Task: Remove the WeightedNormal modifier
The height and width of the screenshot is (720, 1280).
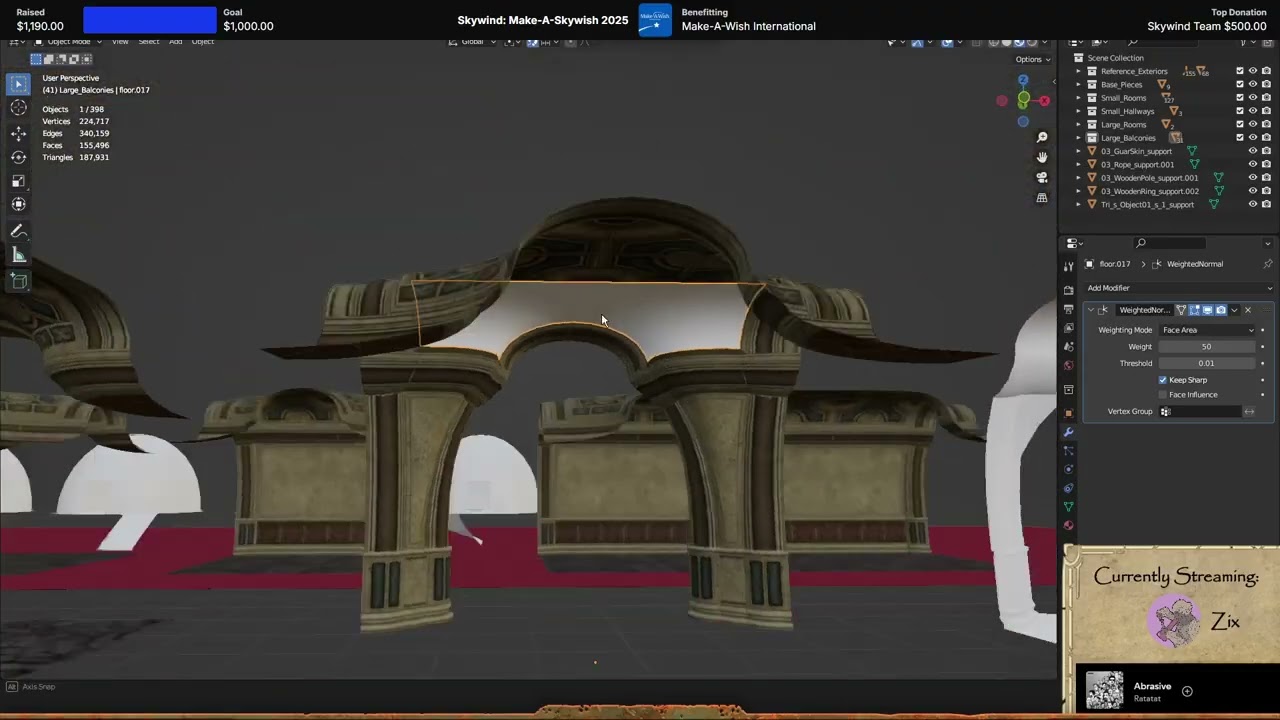Action: pyautogui.click(x=1247, y=310)
